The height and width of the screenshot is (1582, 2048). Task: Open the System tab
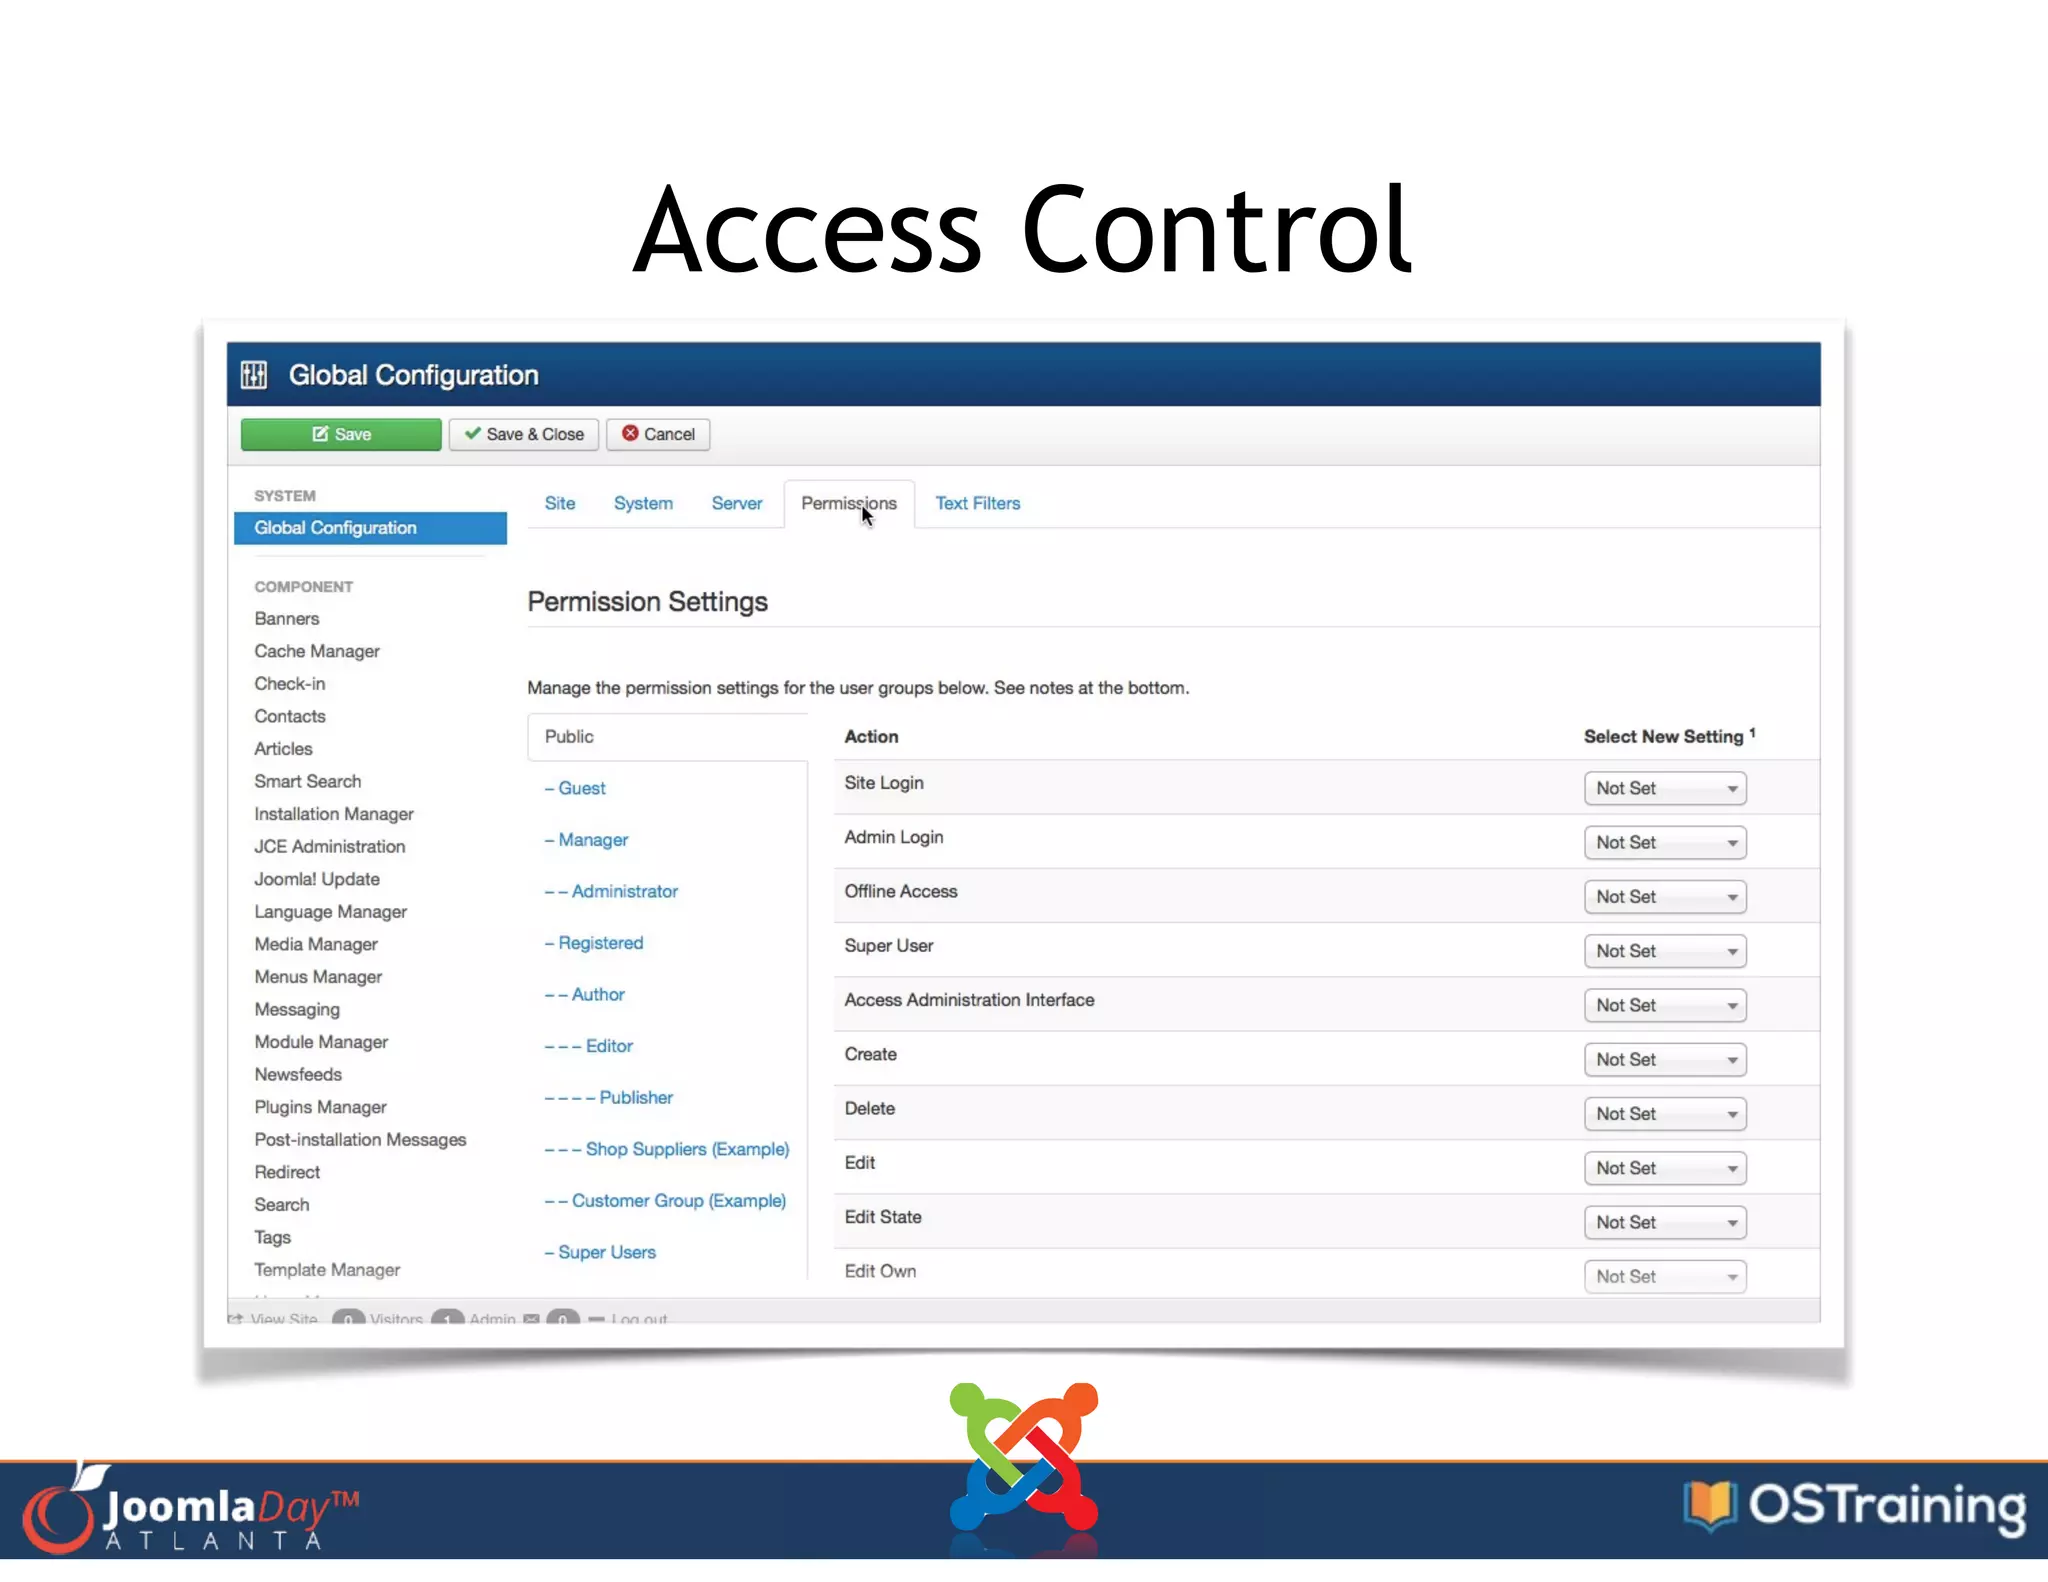point(643,503)
